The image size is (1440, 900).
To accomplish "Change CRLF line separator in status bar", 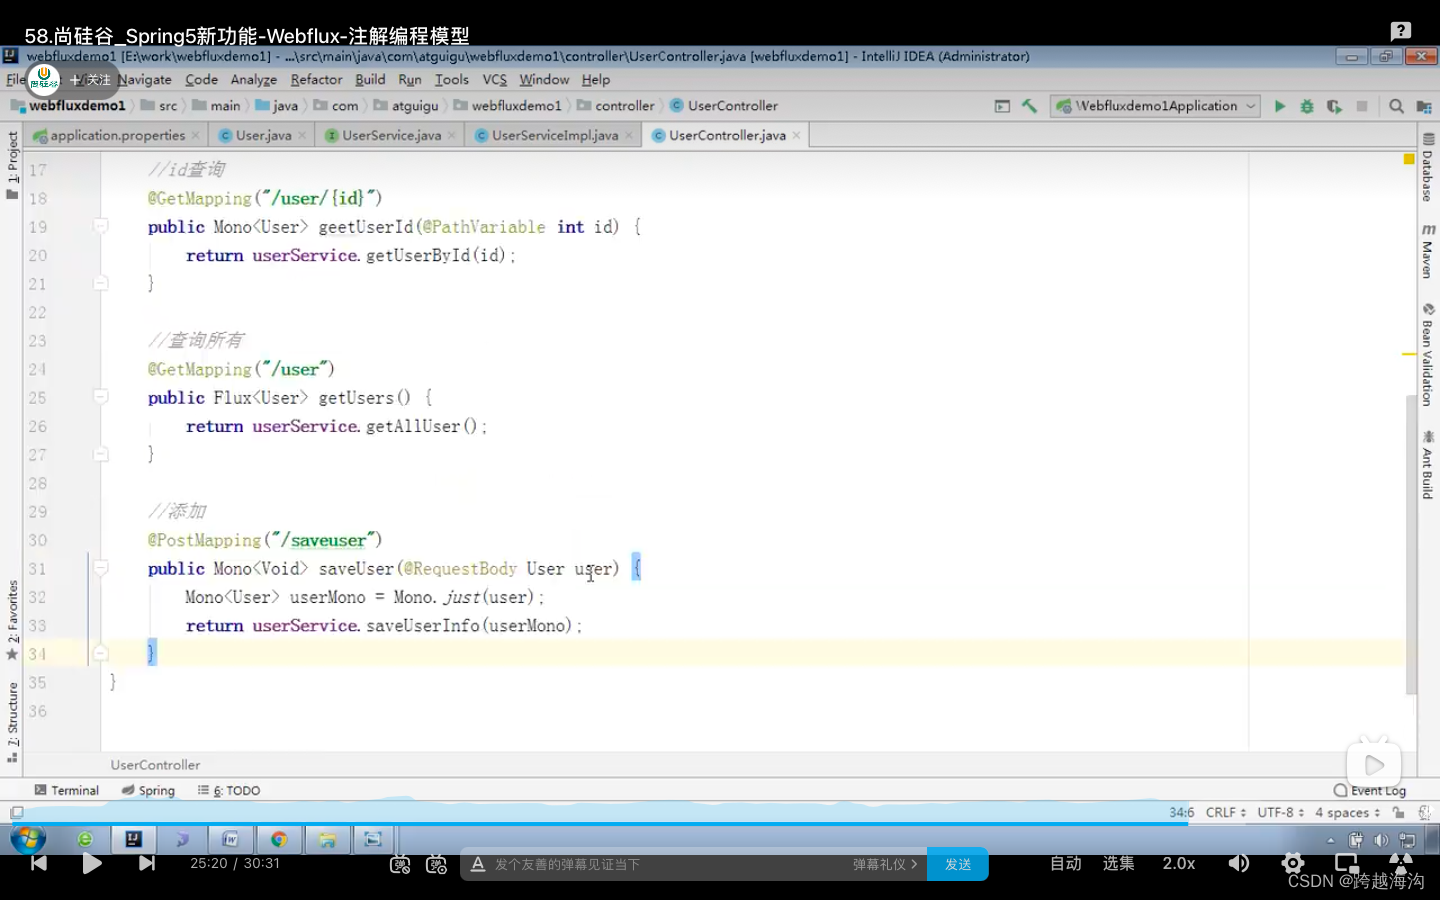I will pos(1226,812).
